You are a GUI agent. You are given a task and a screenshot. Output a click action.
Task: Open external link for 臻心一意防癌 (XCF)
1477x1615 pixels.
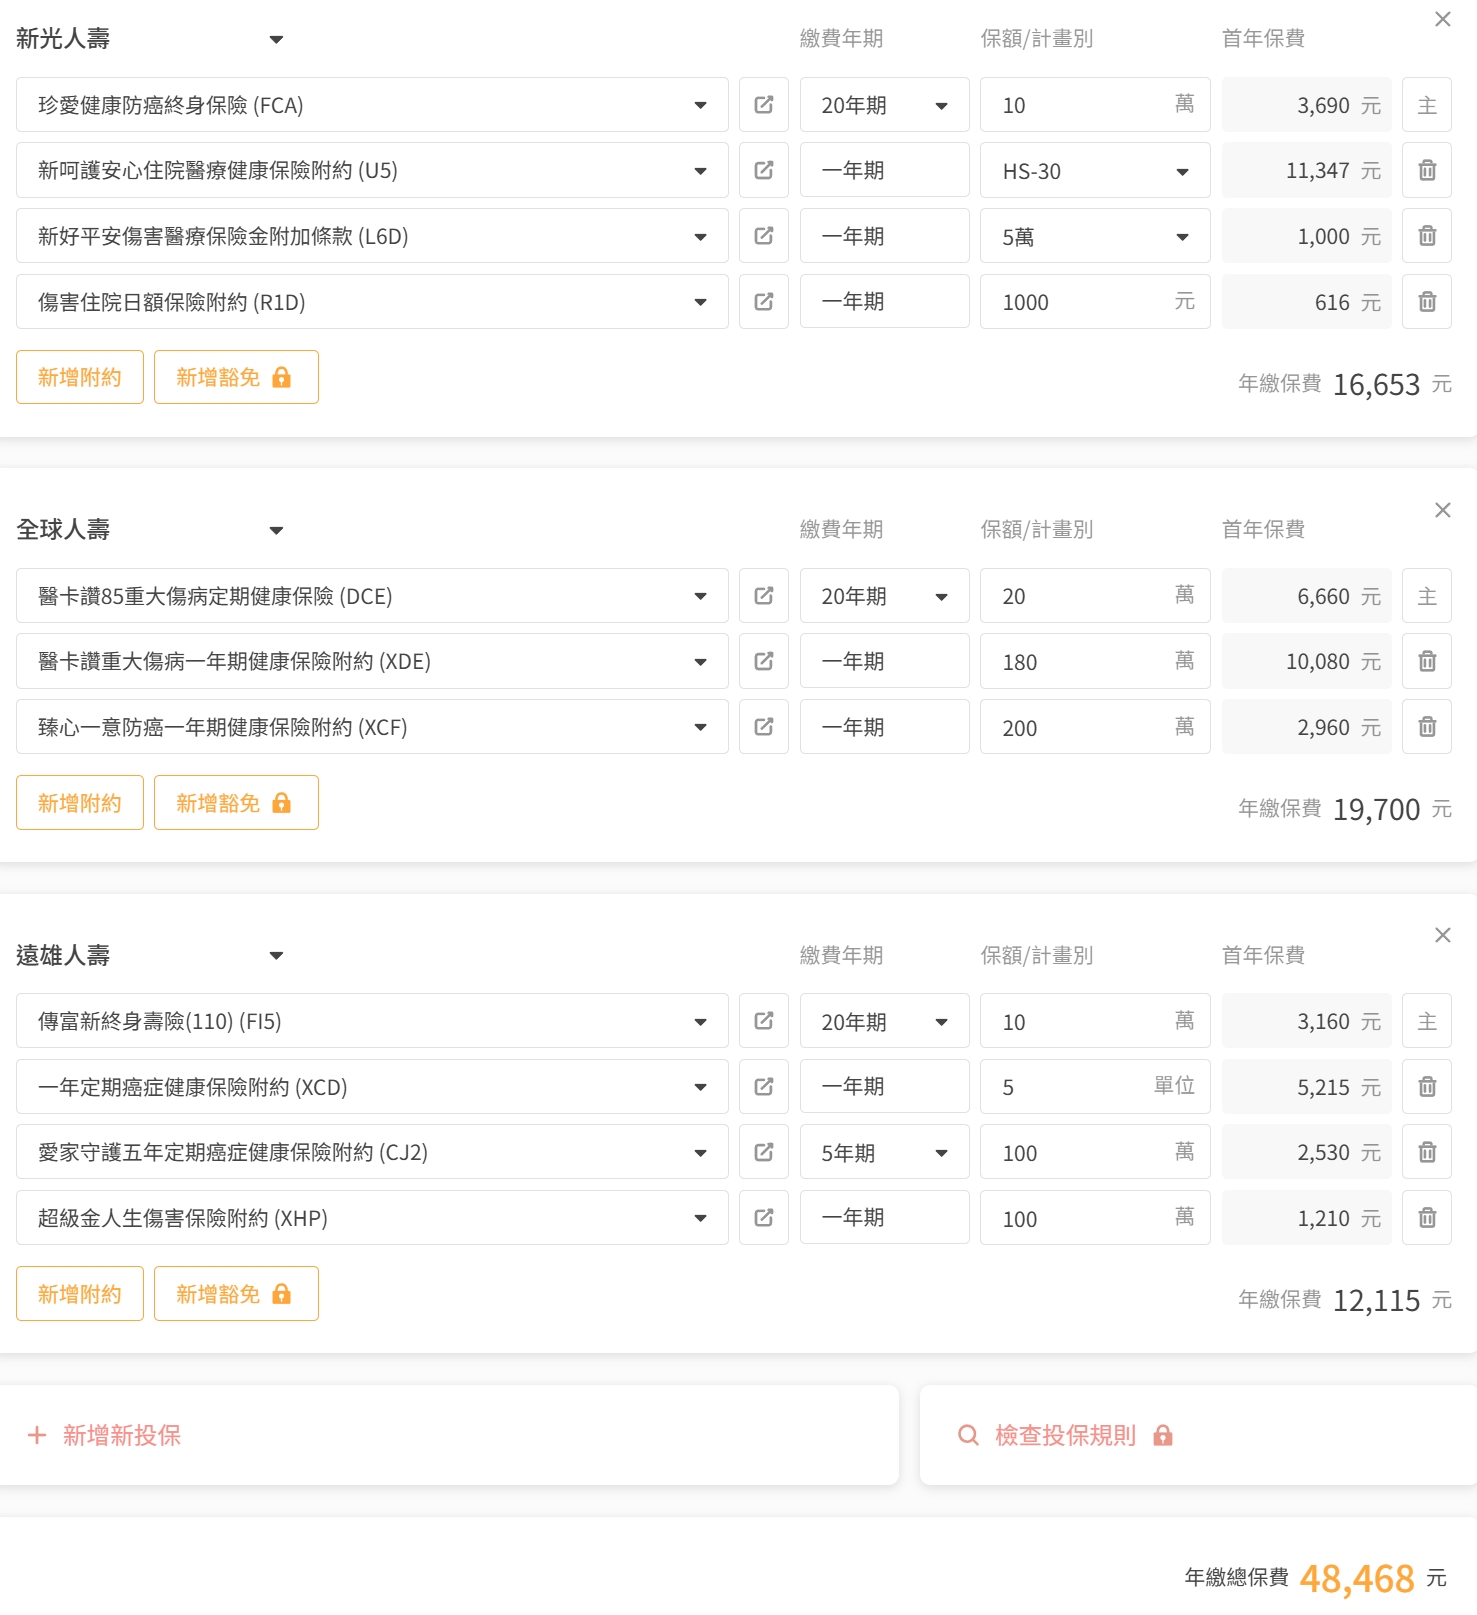click(764, 727)
